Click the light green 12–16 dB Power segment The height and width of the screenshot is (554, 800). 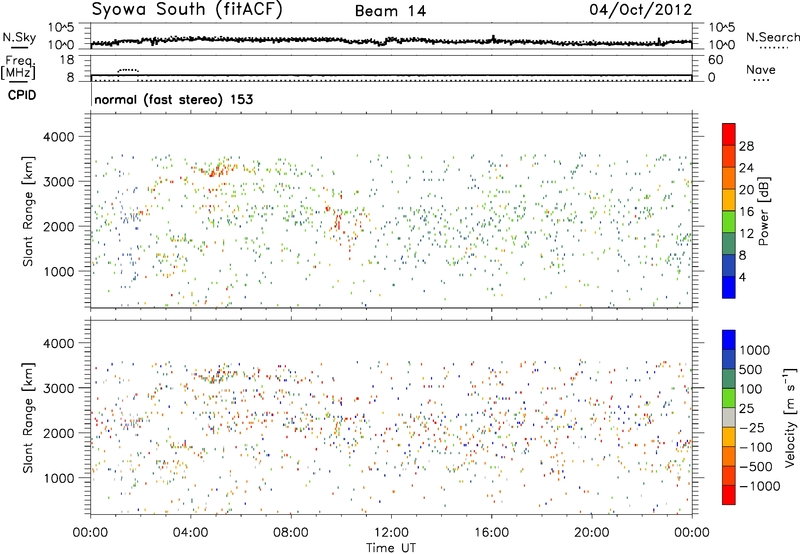pos(729,221)
